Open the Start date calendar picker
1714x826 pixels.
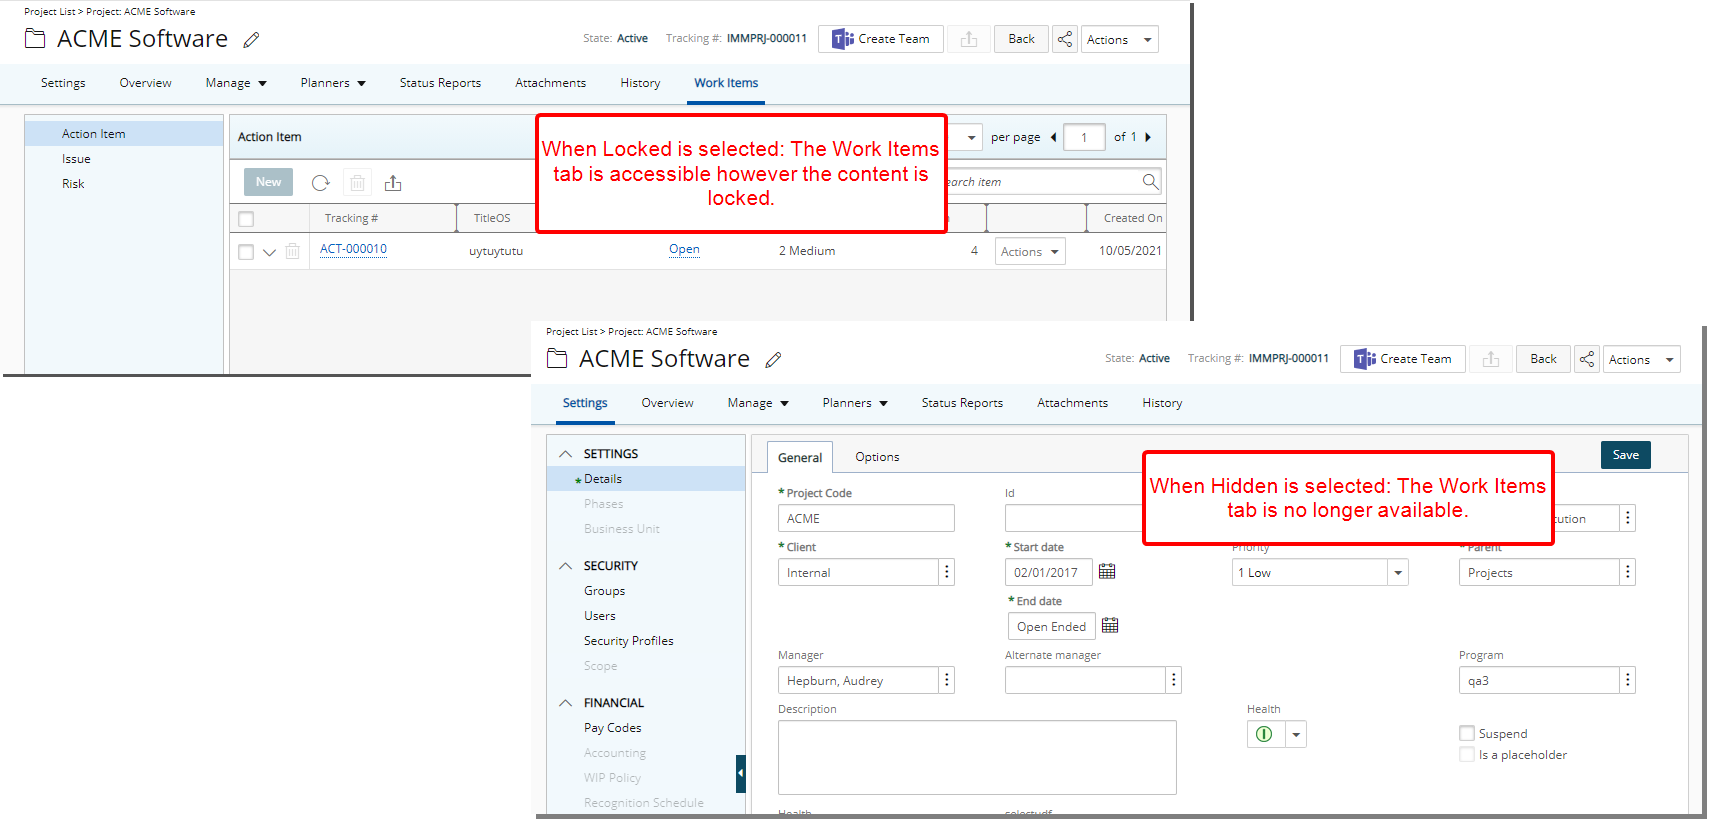pyautogui.click(x=1107, y=572)
